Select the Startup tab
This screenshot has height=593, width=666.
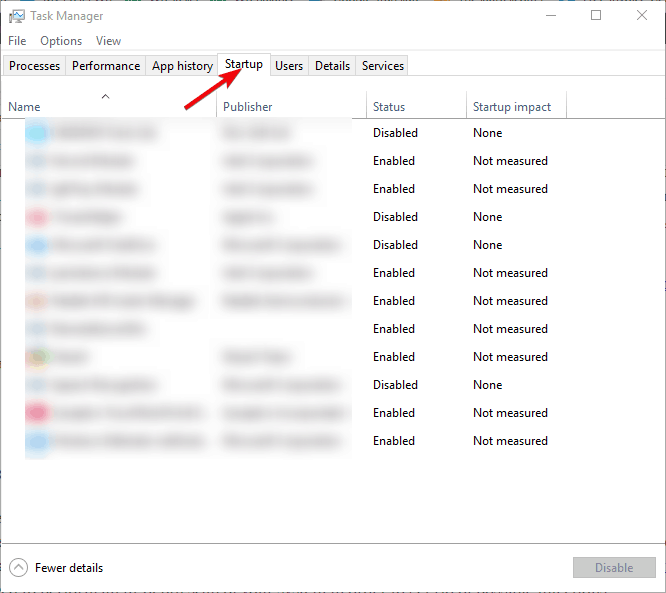click(244, 64)
